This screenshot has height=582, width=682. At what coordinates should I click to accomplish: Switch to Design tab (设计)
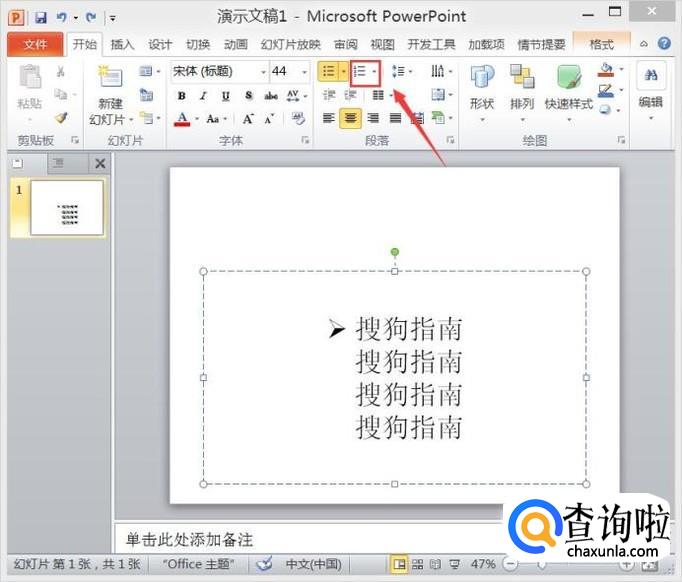160,44
